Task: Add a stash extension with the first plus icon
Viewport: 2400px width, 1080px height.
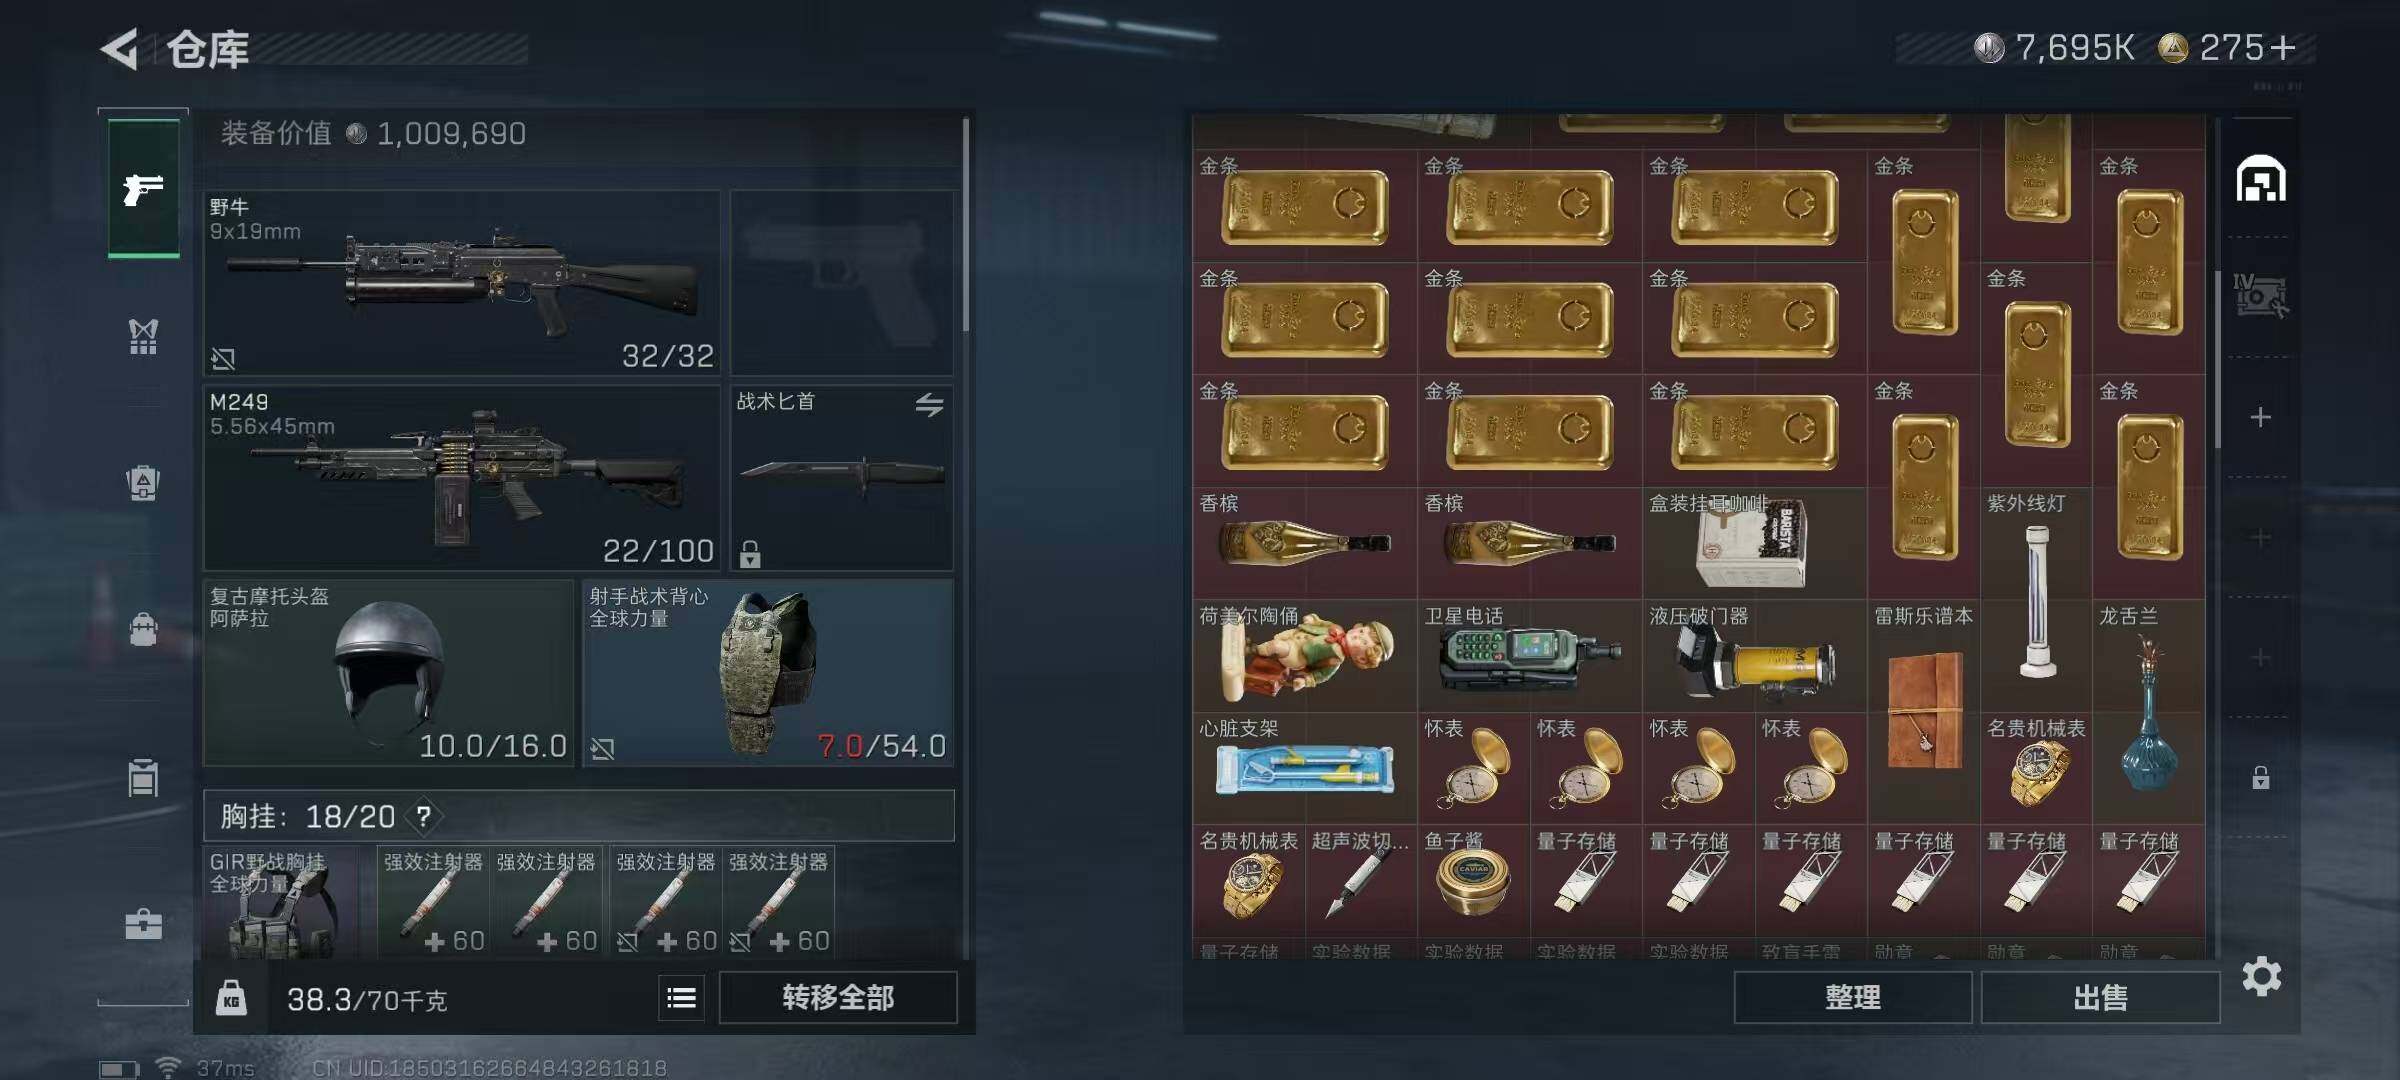Action: [2260, 417]
